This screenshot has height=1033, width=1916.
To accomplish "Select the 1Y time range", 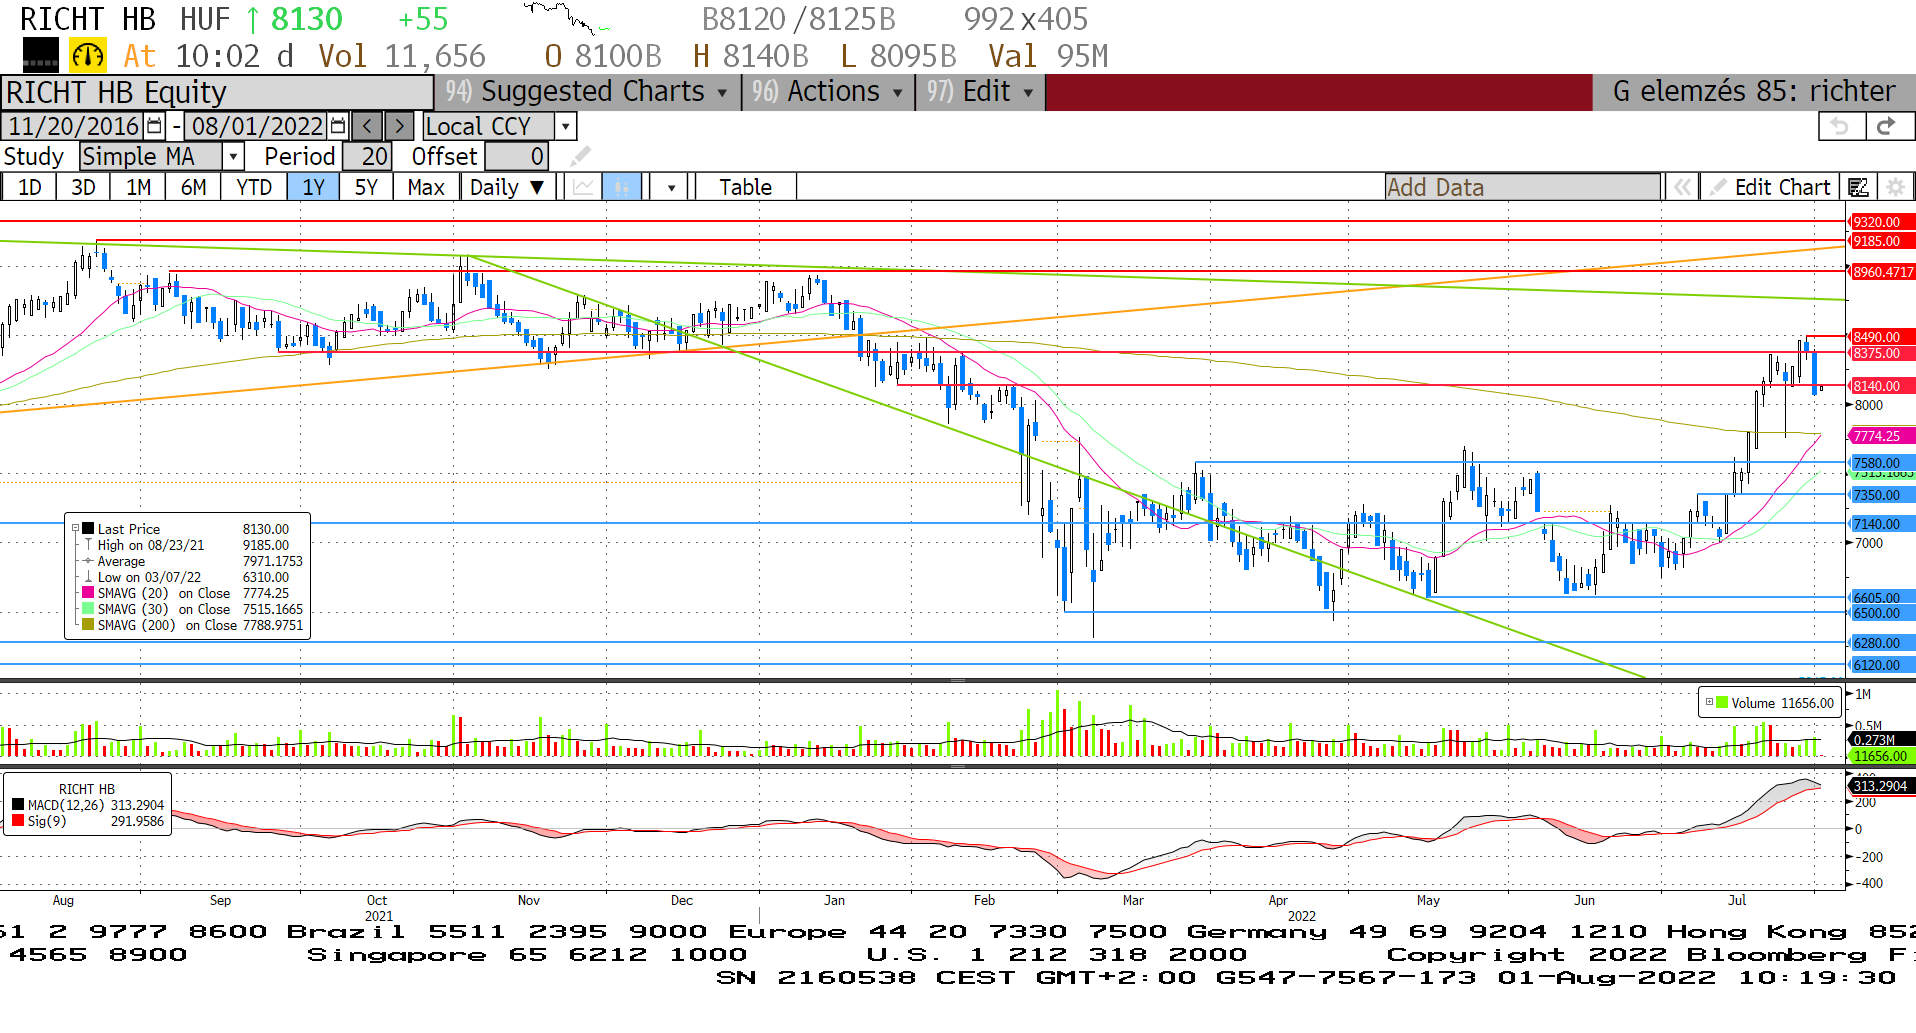I will 313,187.
